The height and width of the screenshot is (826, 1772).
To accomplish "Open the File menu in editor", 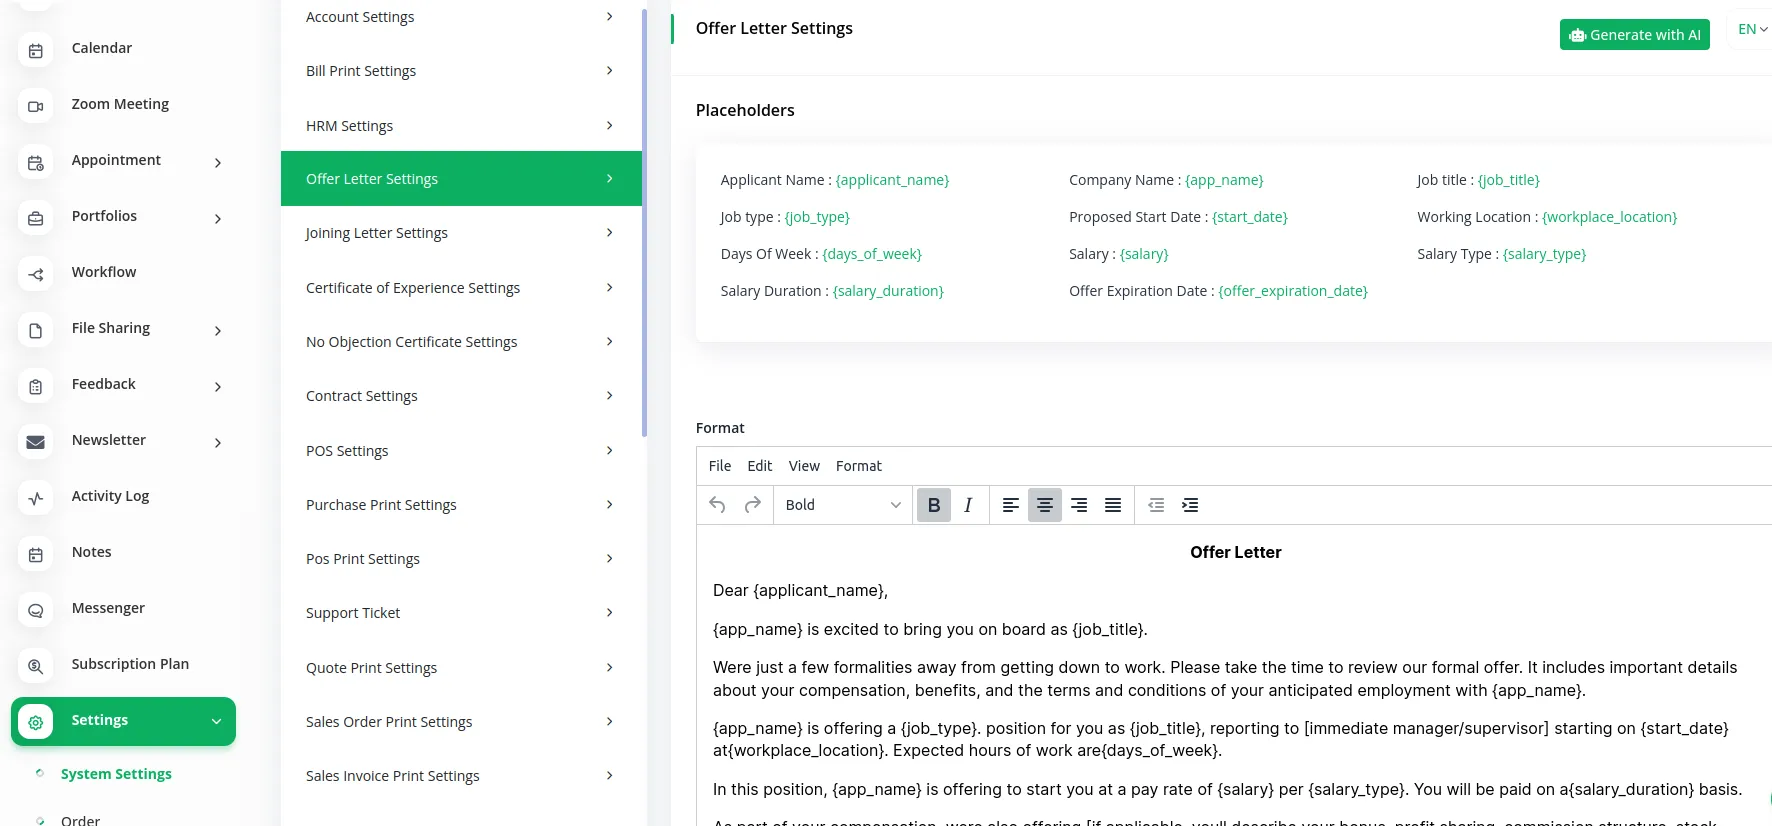I will (x=719, y=466).
